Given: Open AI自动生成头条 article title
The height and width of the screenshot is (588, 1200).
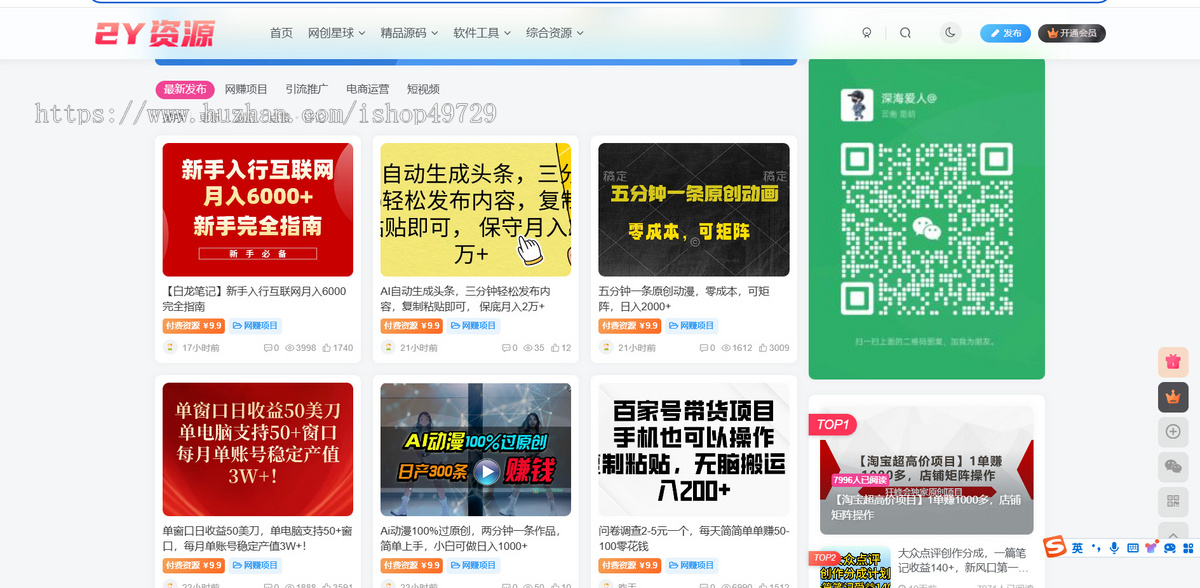Looking at the screenshot, I should coord(466,298).
